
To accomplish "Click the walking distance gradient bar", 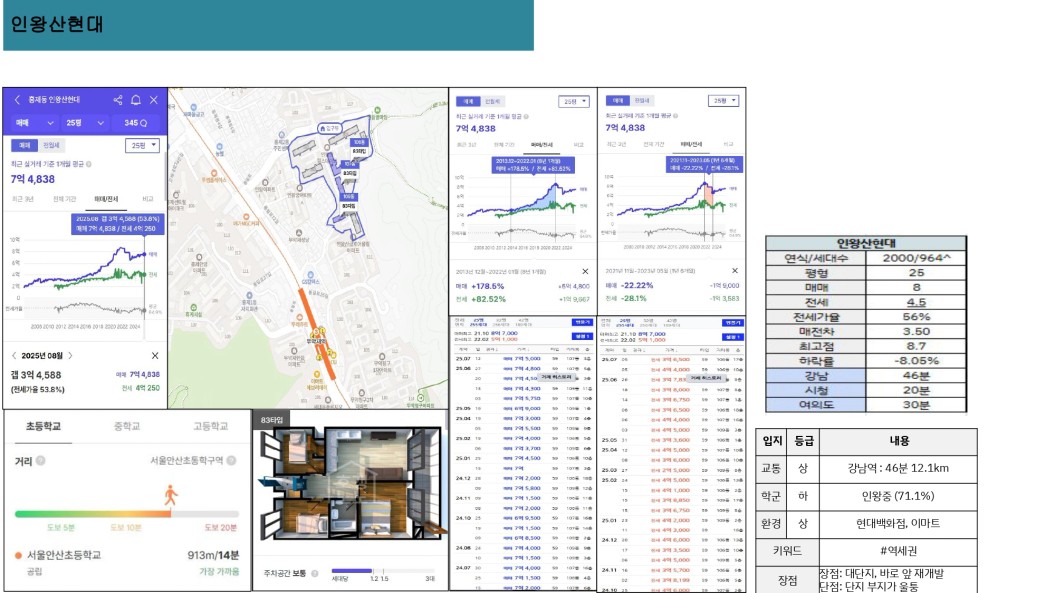I will [126, 514].
